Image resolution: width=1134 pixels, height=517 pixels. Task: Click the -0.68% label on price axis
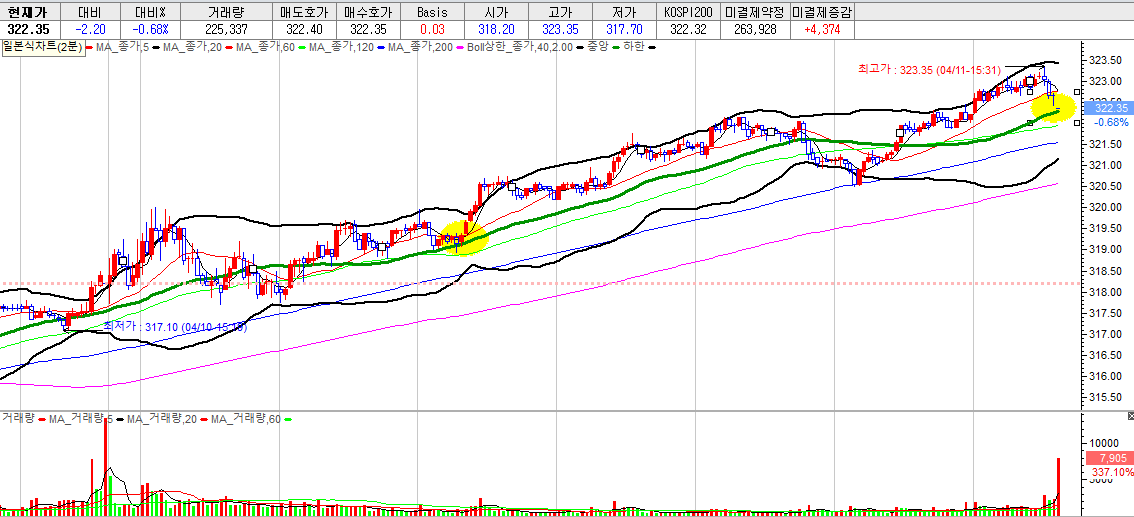1112,122
